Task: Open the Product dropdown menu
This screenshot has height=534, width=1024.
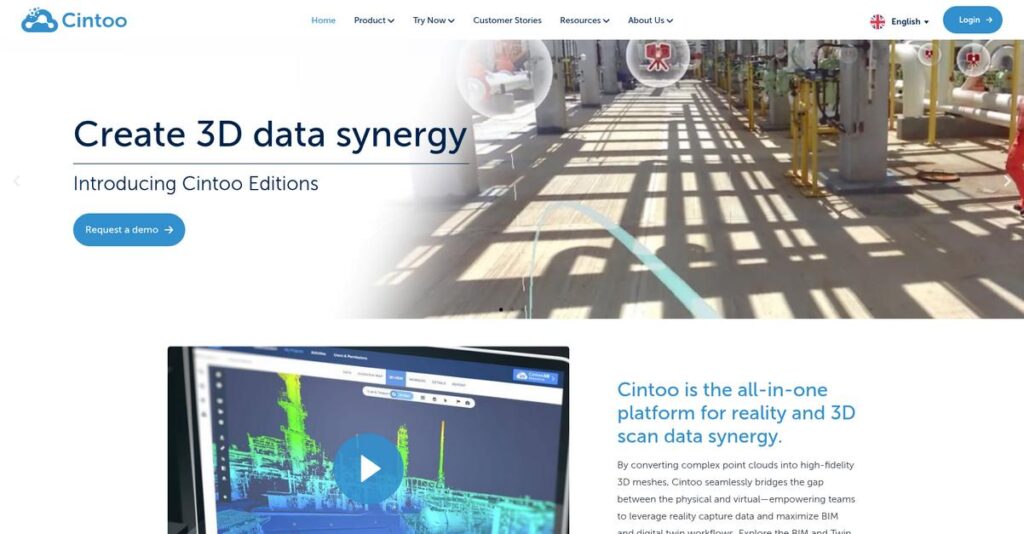Action: coord(374,20)
